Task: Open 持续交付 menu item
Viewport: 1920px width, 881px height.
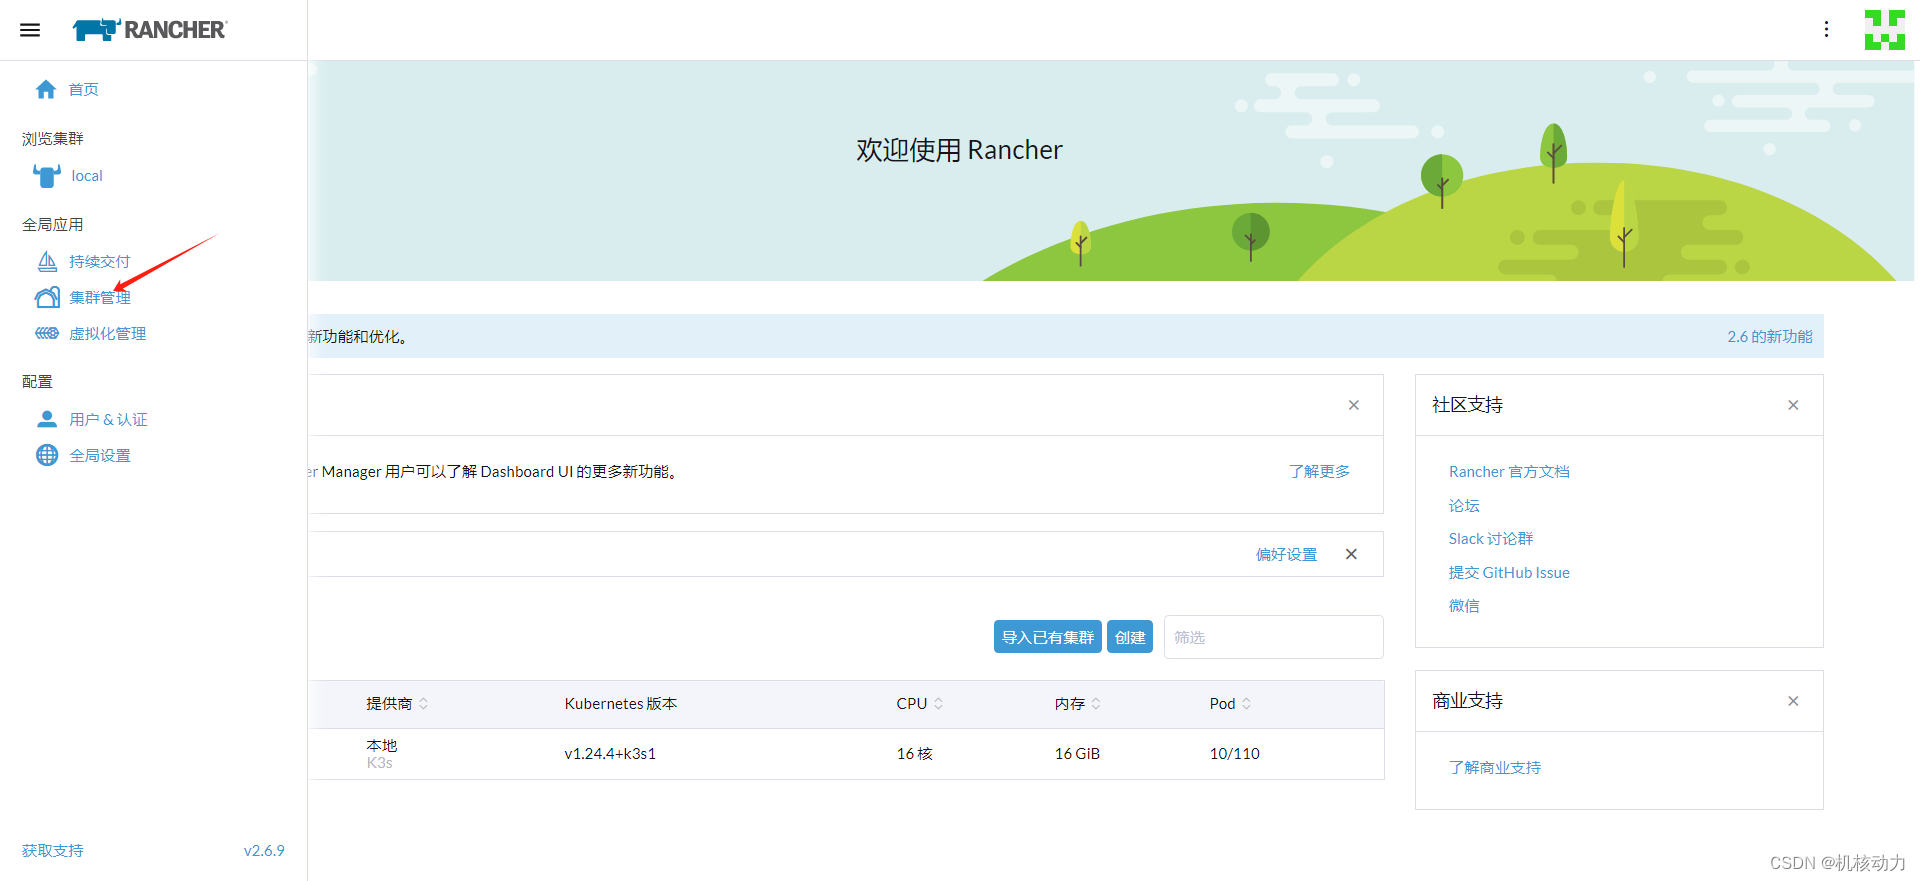Action: pyautogui.click(x=100, y=262)
